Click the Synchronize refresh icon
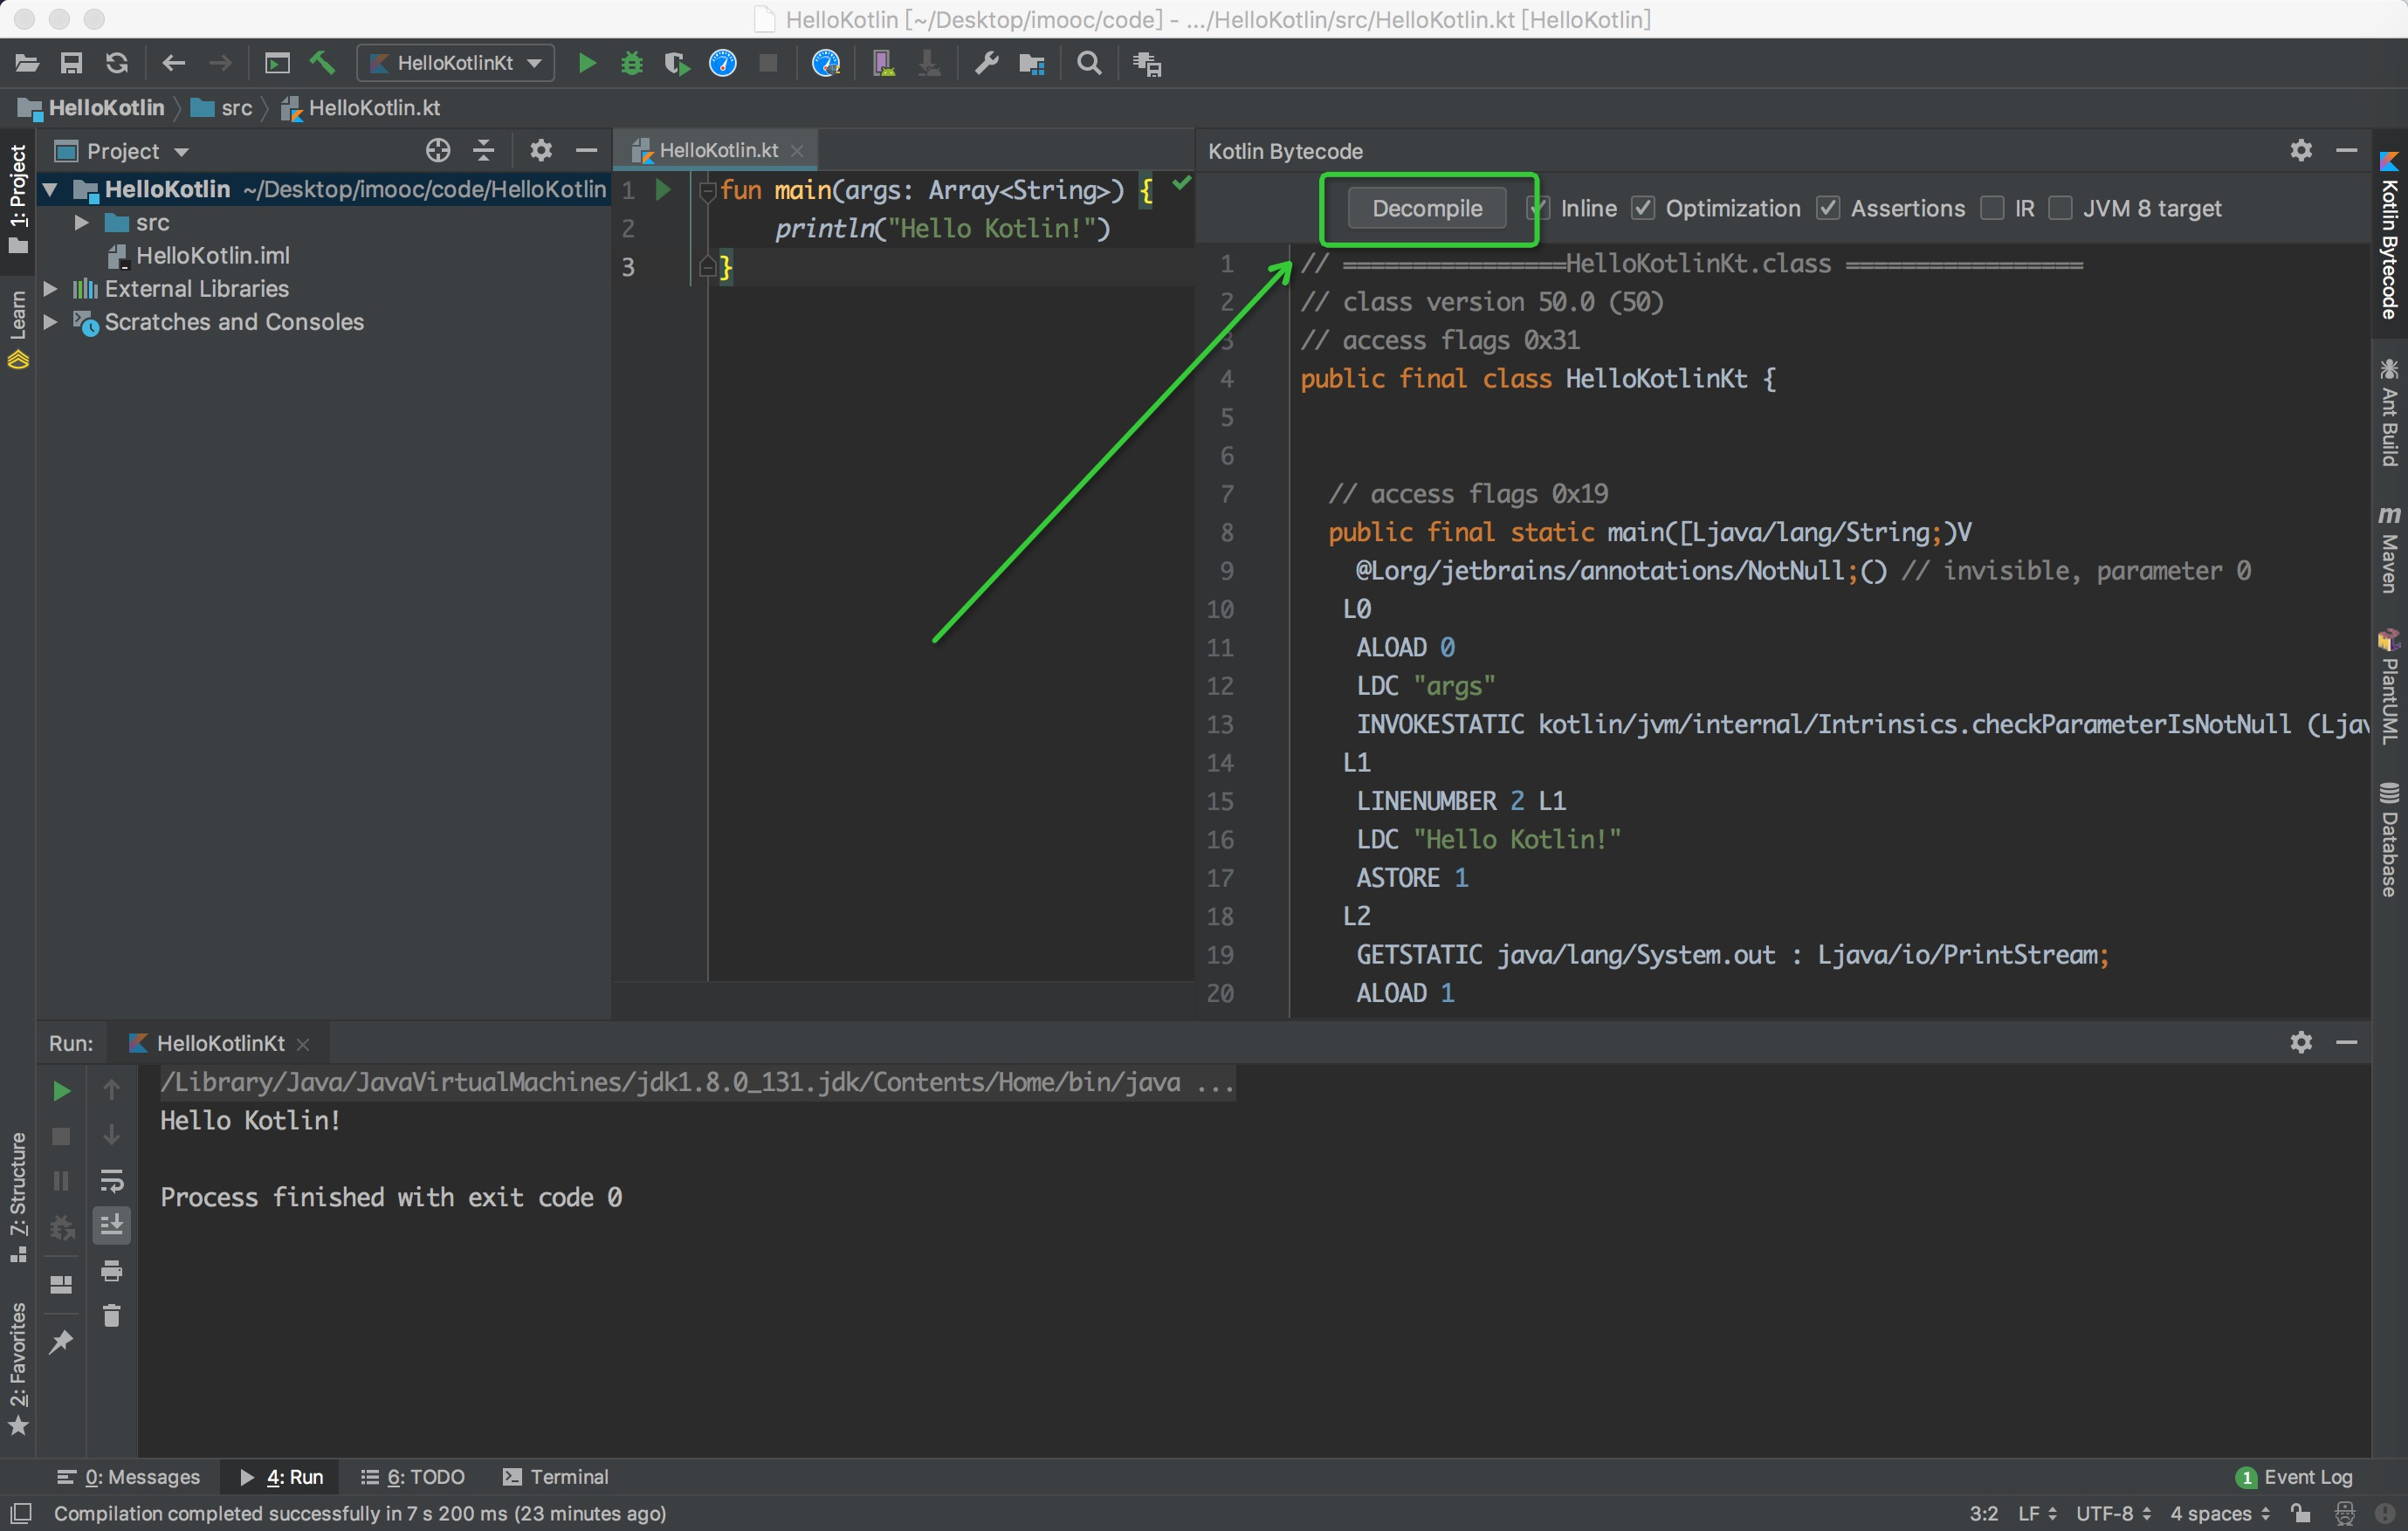The image size is (2408, 1531). click(117, 64)
